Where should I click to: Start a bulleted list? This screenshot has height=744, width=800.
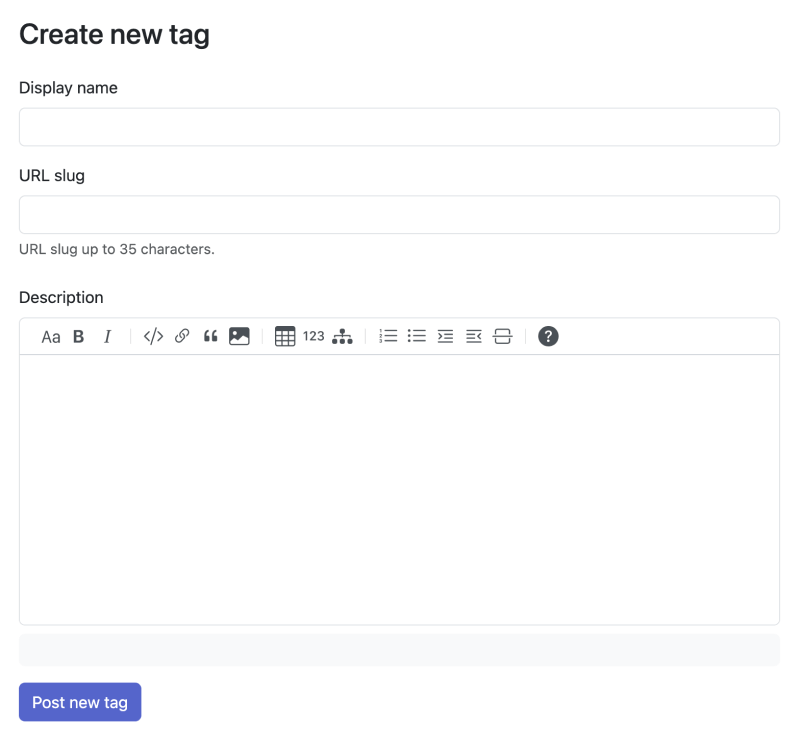[417, 337]
